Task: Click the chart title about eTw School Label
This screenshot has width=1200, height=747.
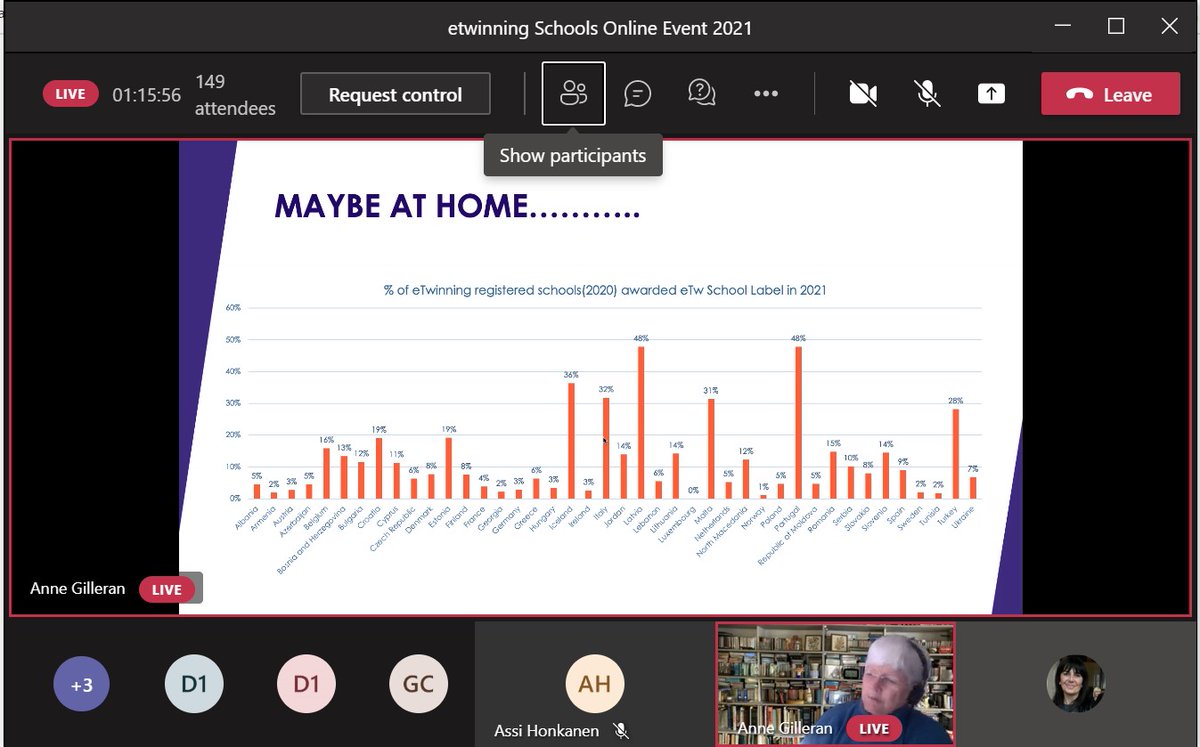Action: point(605,290)
